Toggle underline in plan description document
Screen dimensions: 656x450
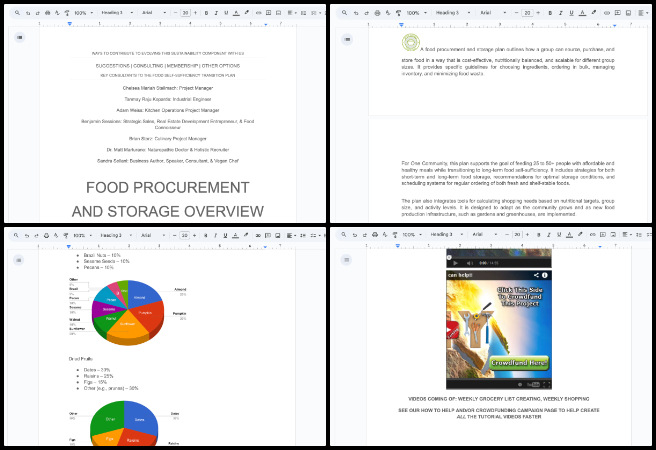(571, 13)
